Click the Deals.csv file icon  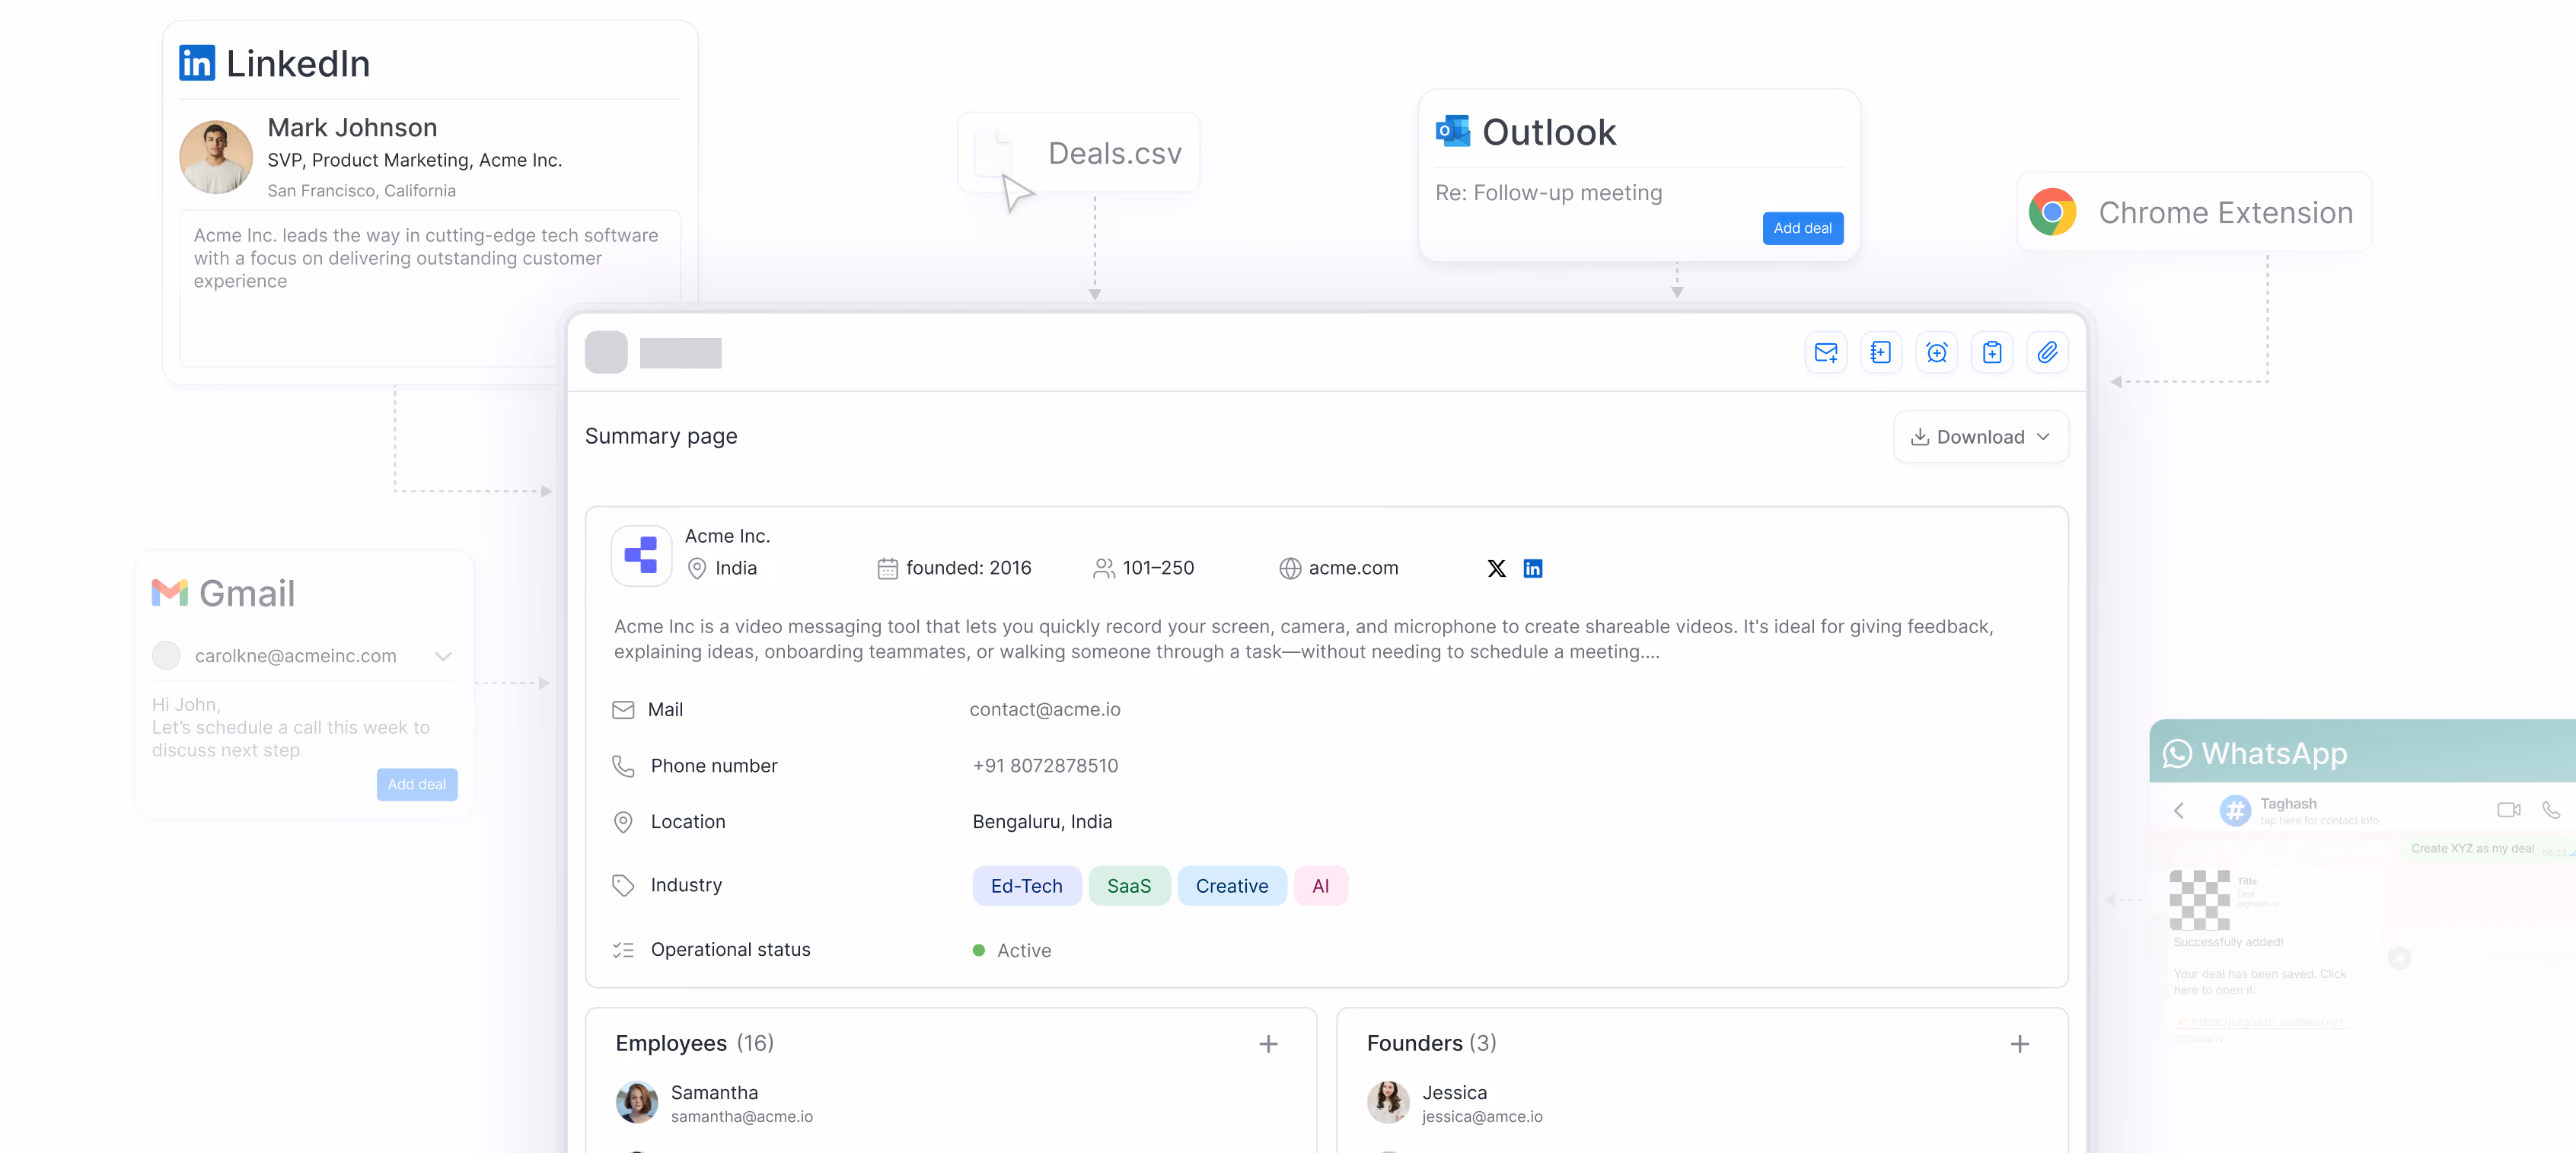click(x=994, y=153)
